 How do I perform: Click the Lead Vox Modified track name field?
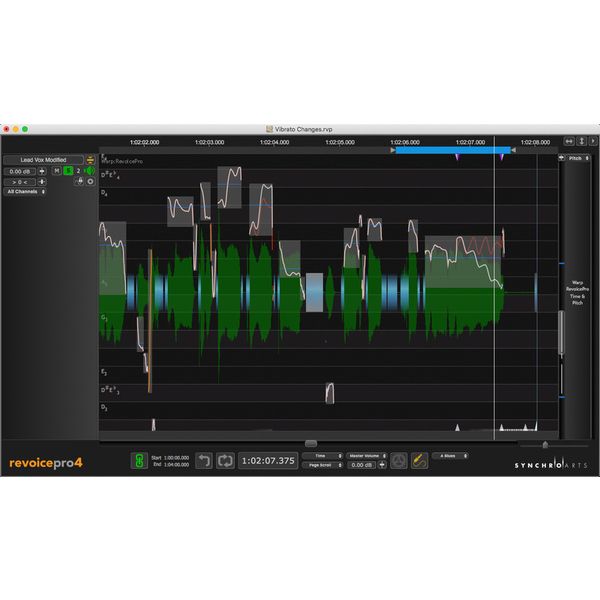click(43, 160)
